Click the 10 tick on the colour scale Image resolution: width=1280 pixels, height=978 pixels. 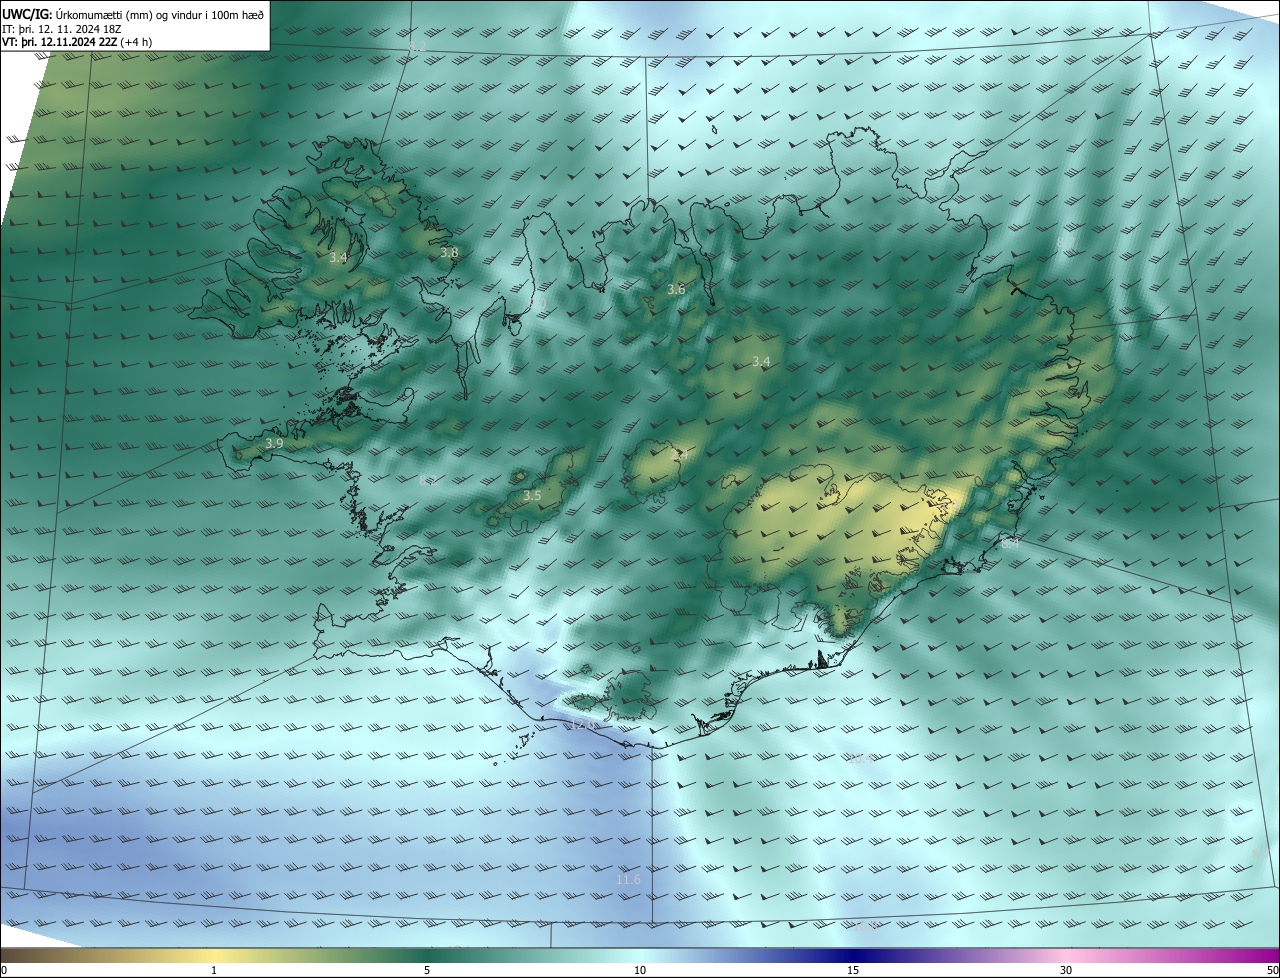(640, 970)
